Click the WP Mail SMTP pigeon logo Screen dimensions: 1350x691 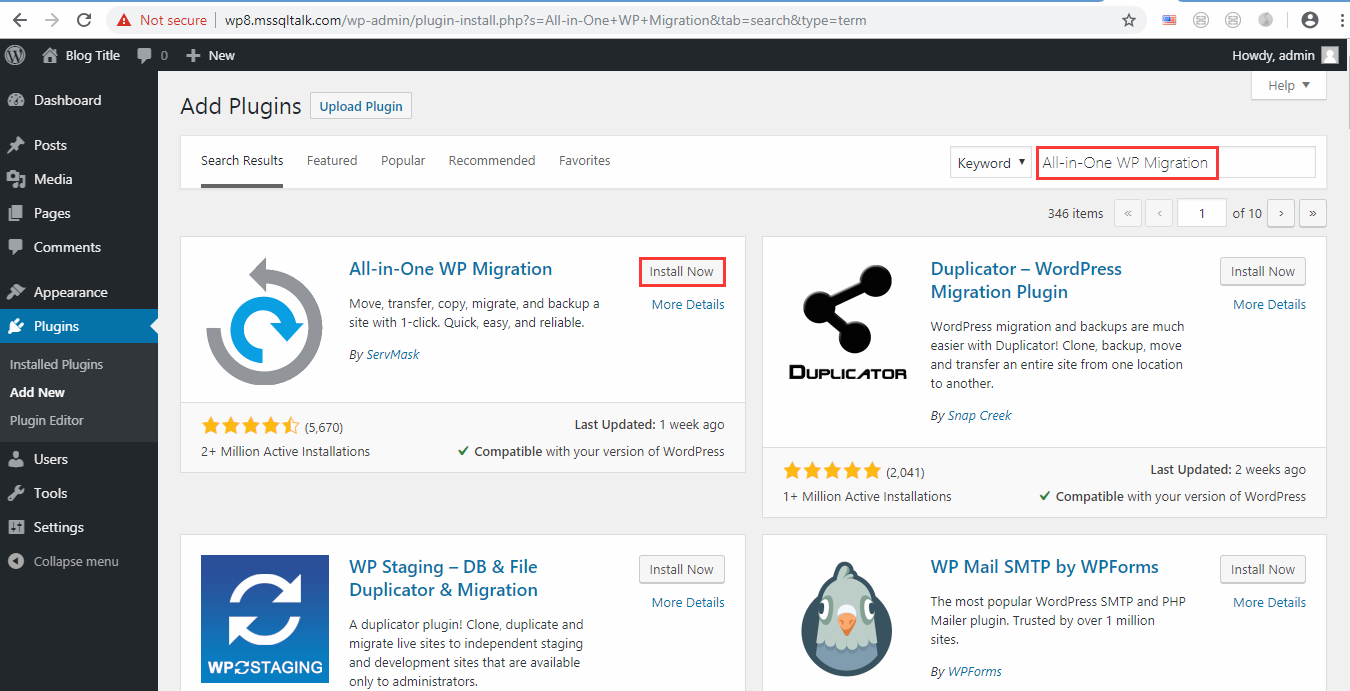847,619
